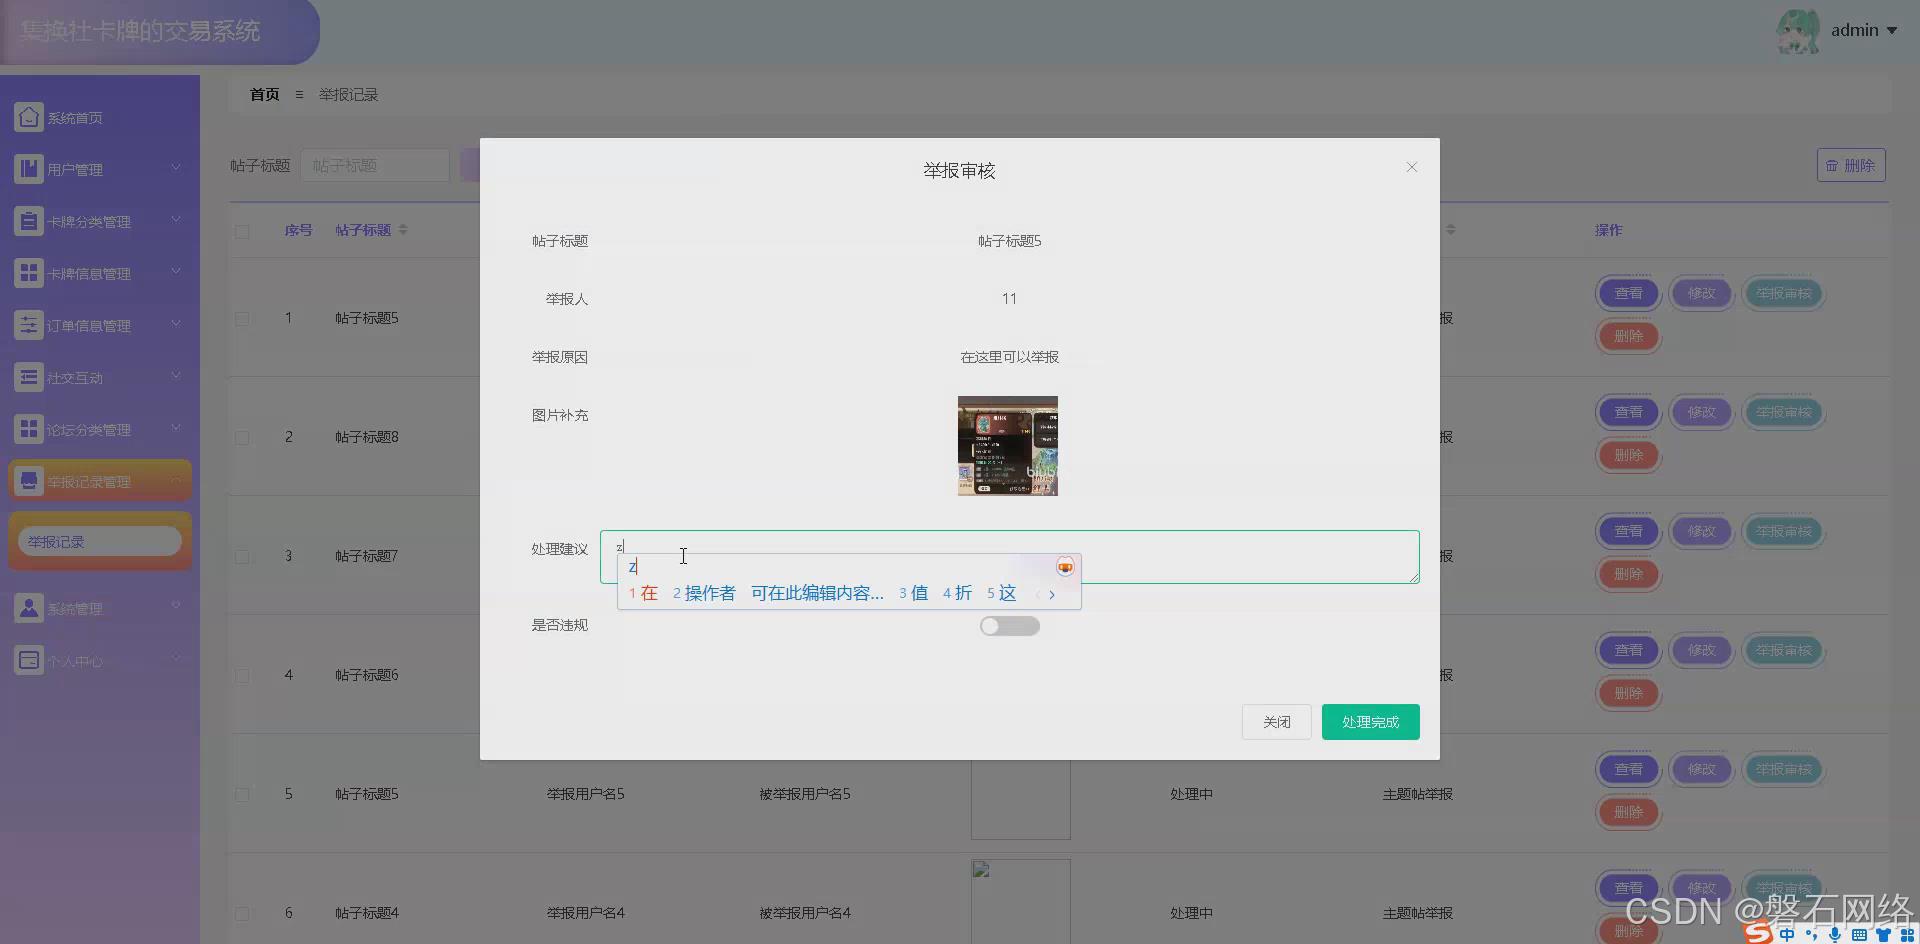
Task: Select the 订单信息管理 sliders icon
Action: coord(28,324)
